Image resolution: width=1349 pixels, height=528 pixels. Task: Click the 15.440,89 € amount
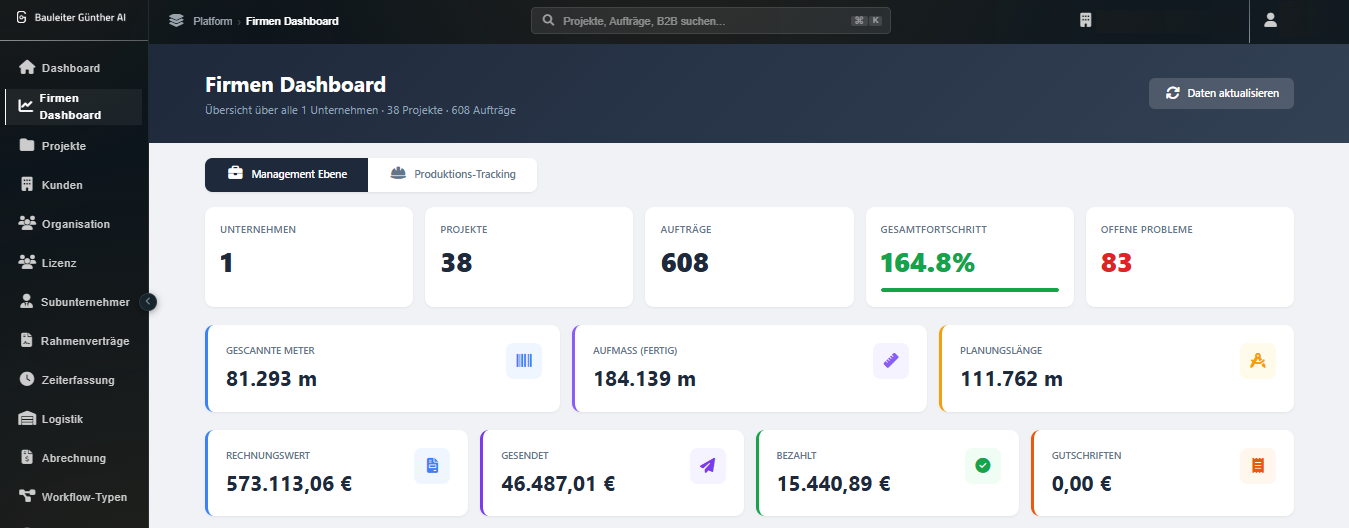[x=833, y=484]
